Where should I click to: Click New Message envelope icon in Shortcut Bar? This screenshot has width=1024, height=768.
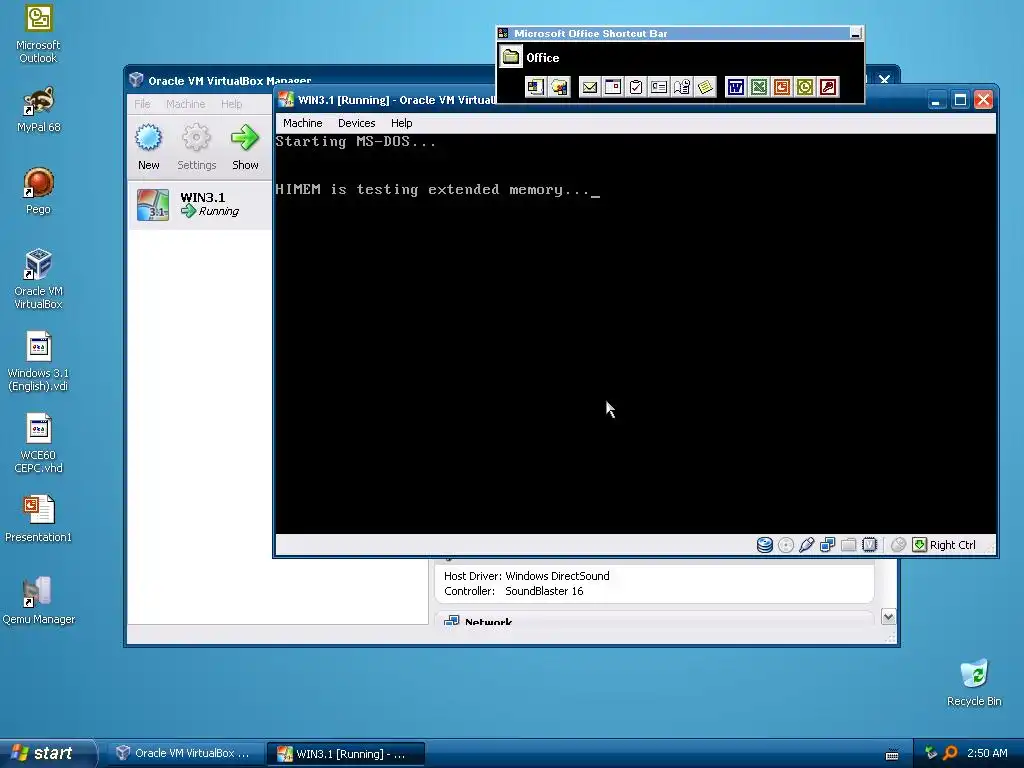coord(590,87)
